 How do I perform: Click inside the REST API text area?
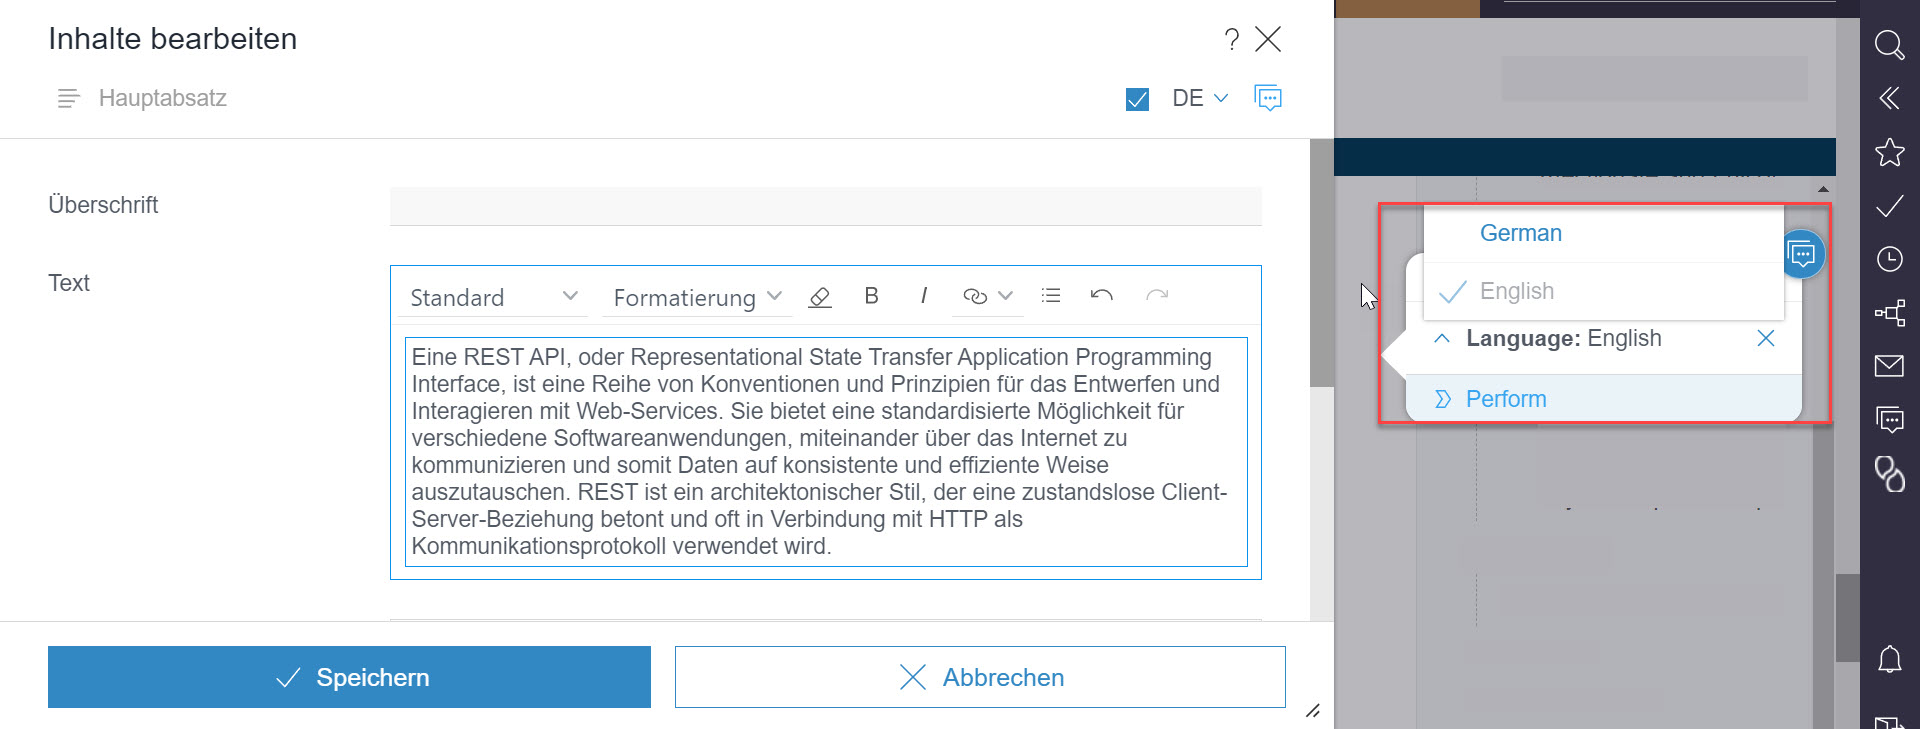(826, 452)
